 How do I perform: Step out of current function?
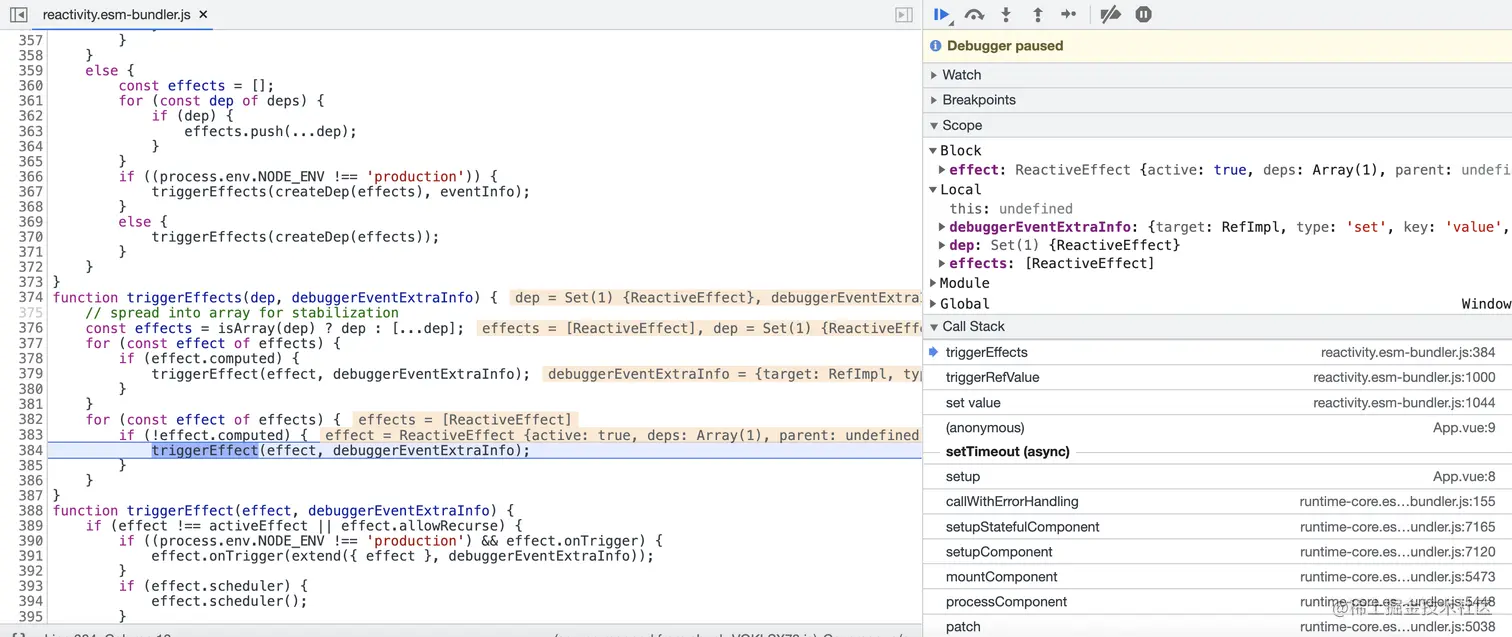coord(1037,15)
